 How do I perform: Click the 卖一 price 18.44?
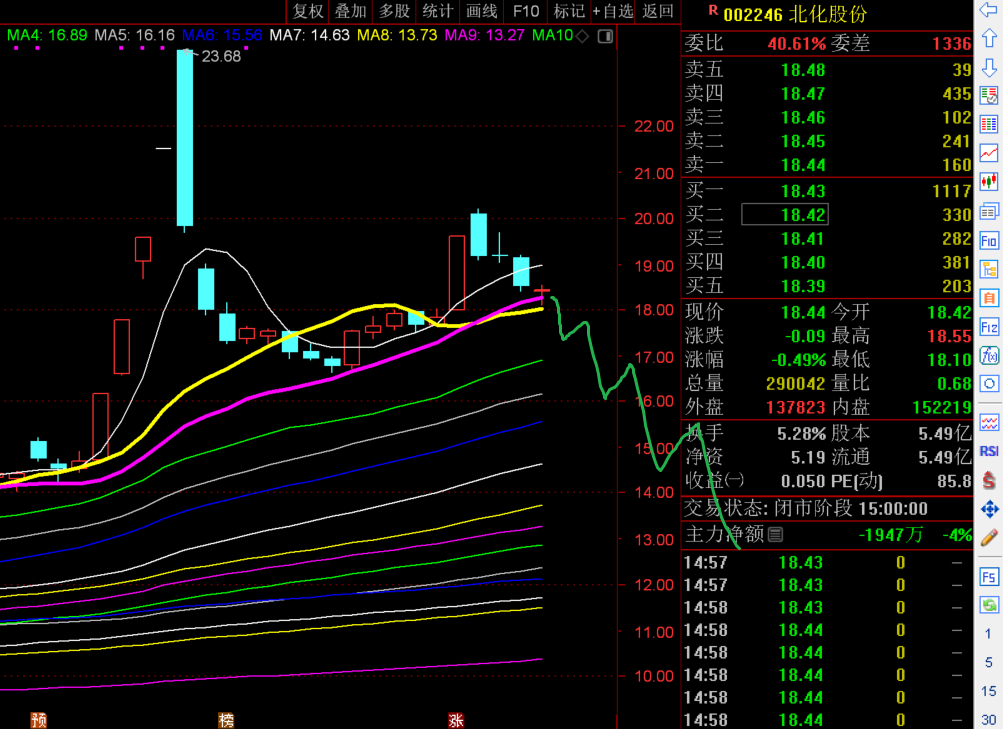803,165
